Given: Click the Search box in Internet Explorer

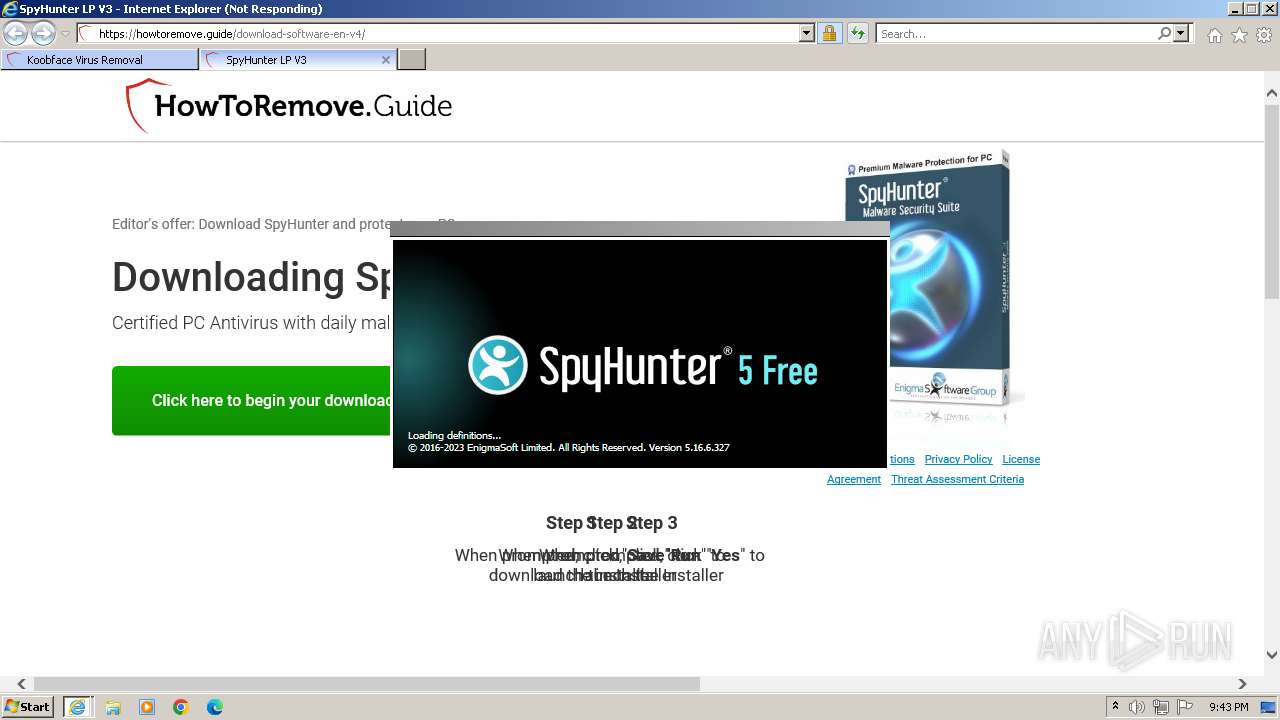Looking at the screenshot, I should pyautogui.click(x=1016, y=34).
